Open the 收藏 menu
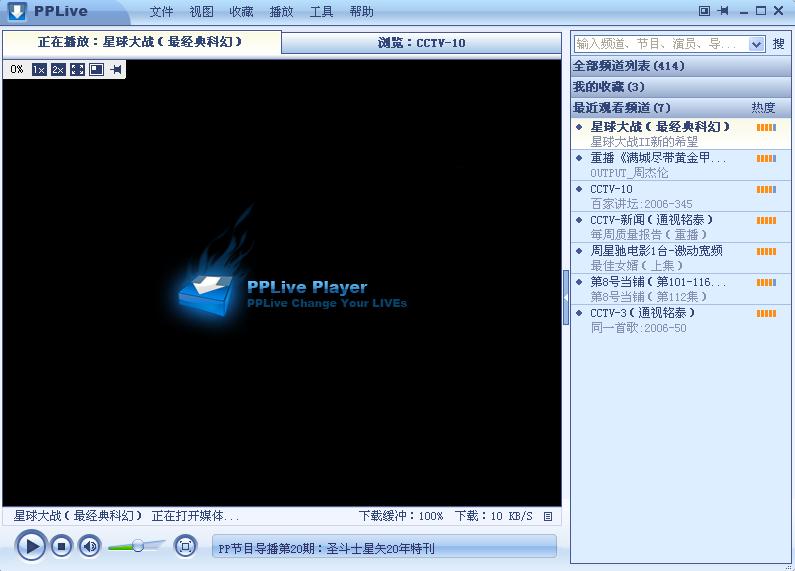 coord(241,11)
